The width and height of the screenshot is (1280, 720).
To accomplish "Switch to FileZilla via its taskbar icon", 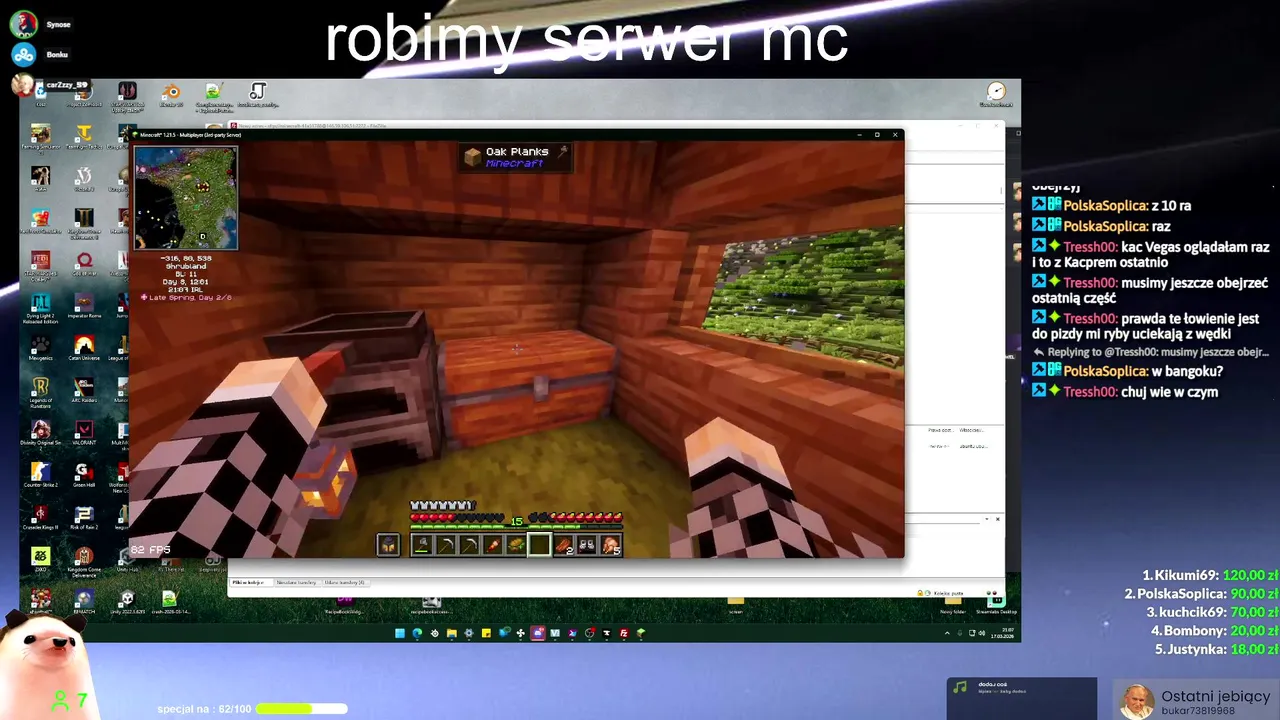I will tap(624, 633).
